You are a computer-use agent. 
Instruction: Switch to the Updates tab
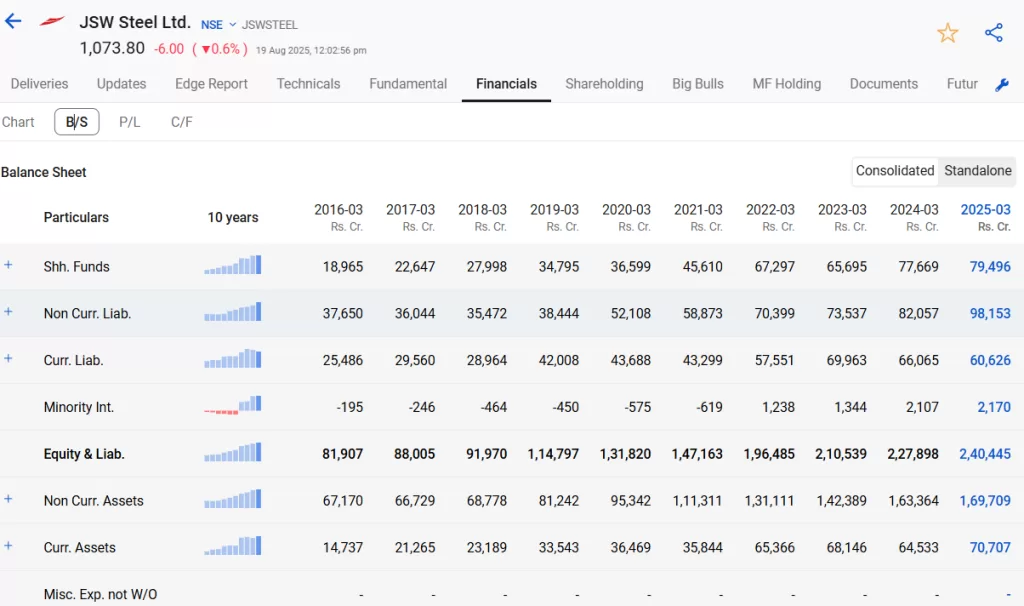121,84
